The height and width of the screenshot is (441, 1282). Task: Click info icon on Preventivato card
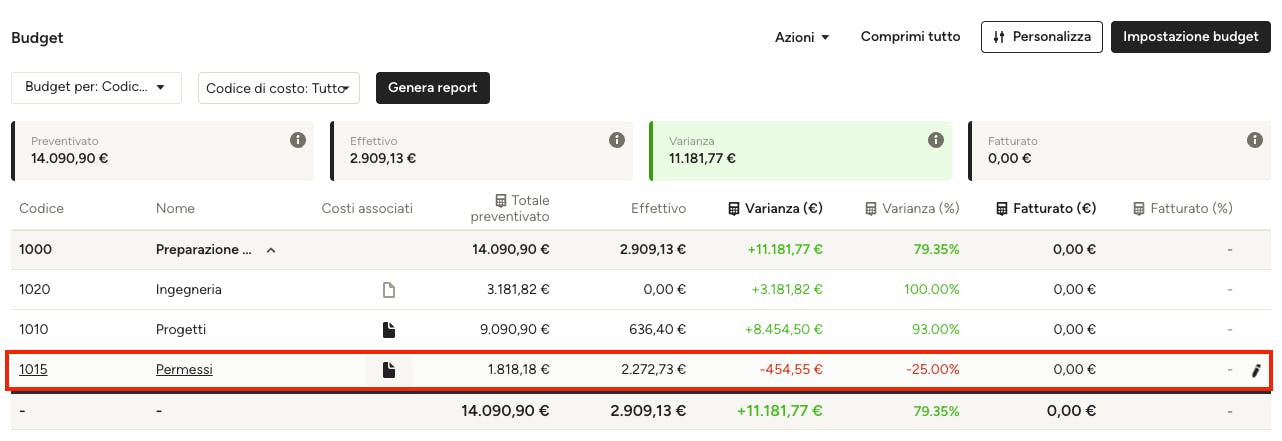coord(297,140)
